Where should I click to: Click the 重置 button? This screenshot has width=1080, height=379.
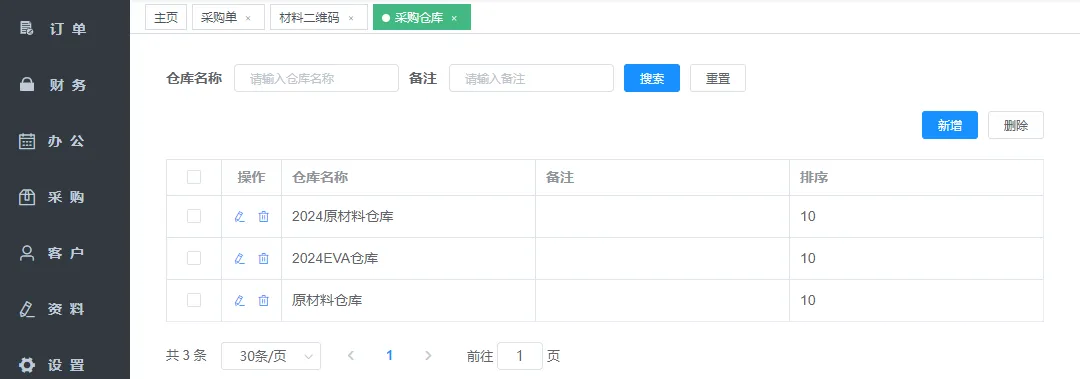718,78
